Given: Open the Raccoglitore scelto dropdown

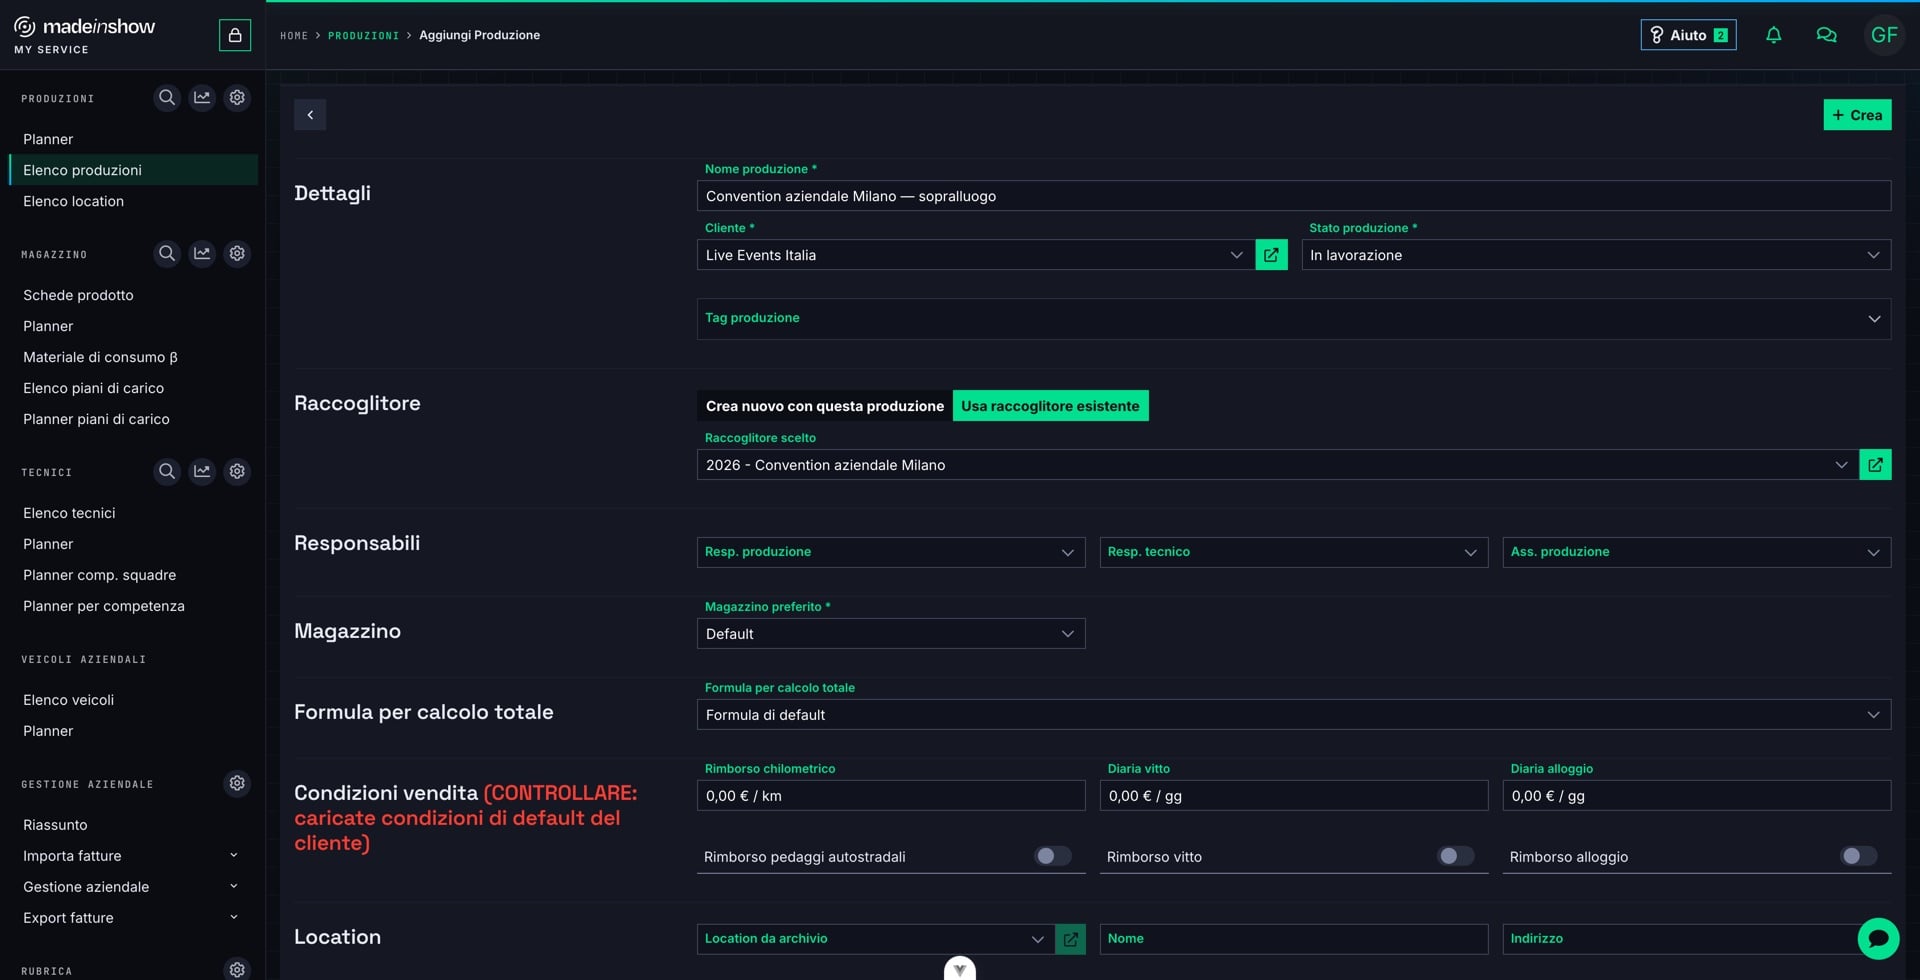Looking at the screenshot, I should pos(1277,465).
